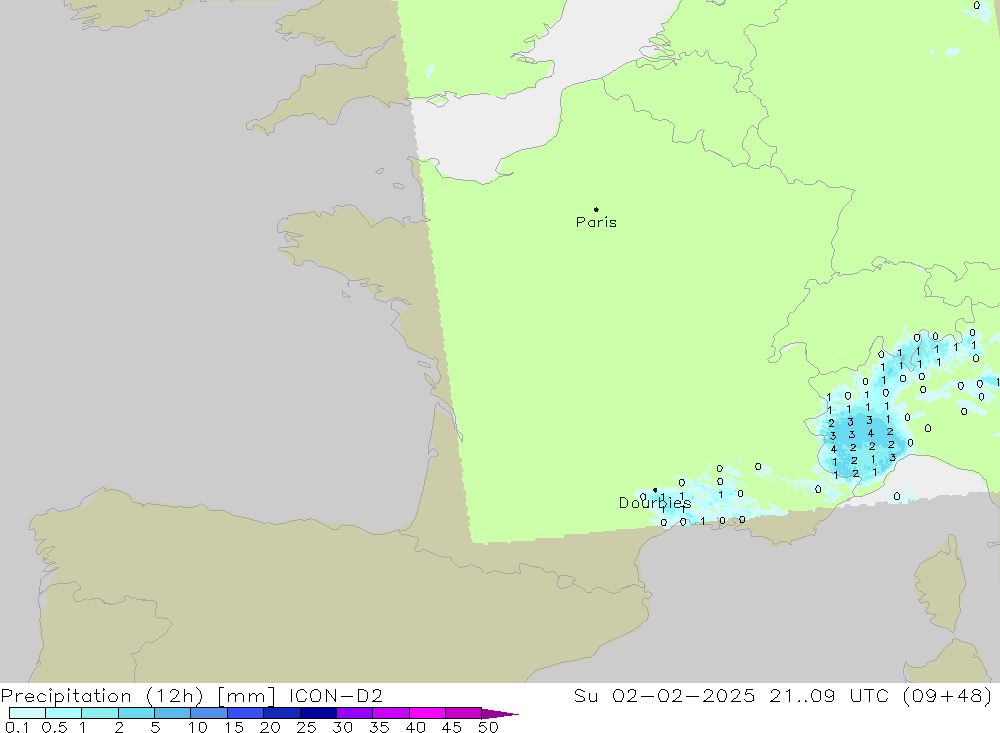Select the 0.5–1 mm legend color box

[64, 713]
